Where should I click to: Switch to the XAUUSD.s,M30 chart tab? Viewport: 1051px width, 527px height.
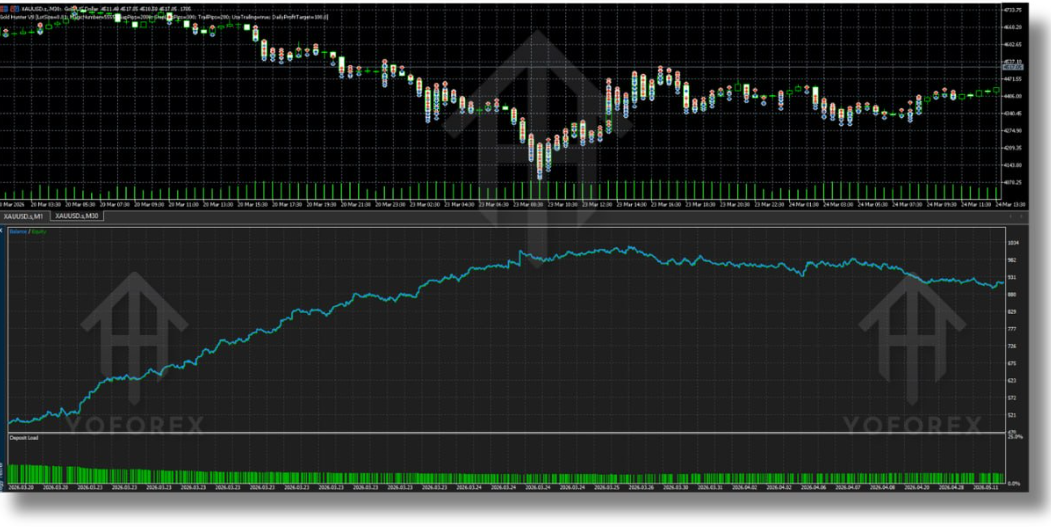pyautogui.click(x=76, y=216)
